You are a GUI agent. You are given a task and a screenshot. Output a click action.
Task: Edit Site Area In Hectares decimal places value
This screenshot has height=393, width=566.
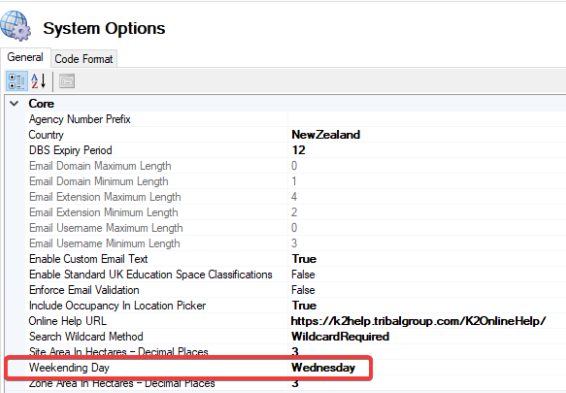[295, 351]
